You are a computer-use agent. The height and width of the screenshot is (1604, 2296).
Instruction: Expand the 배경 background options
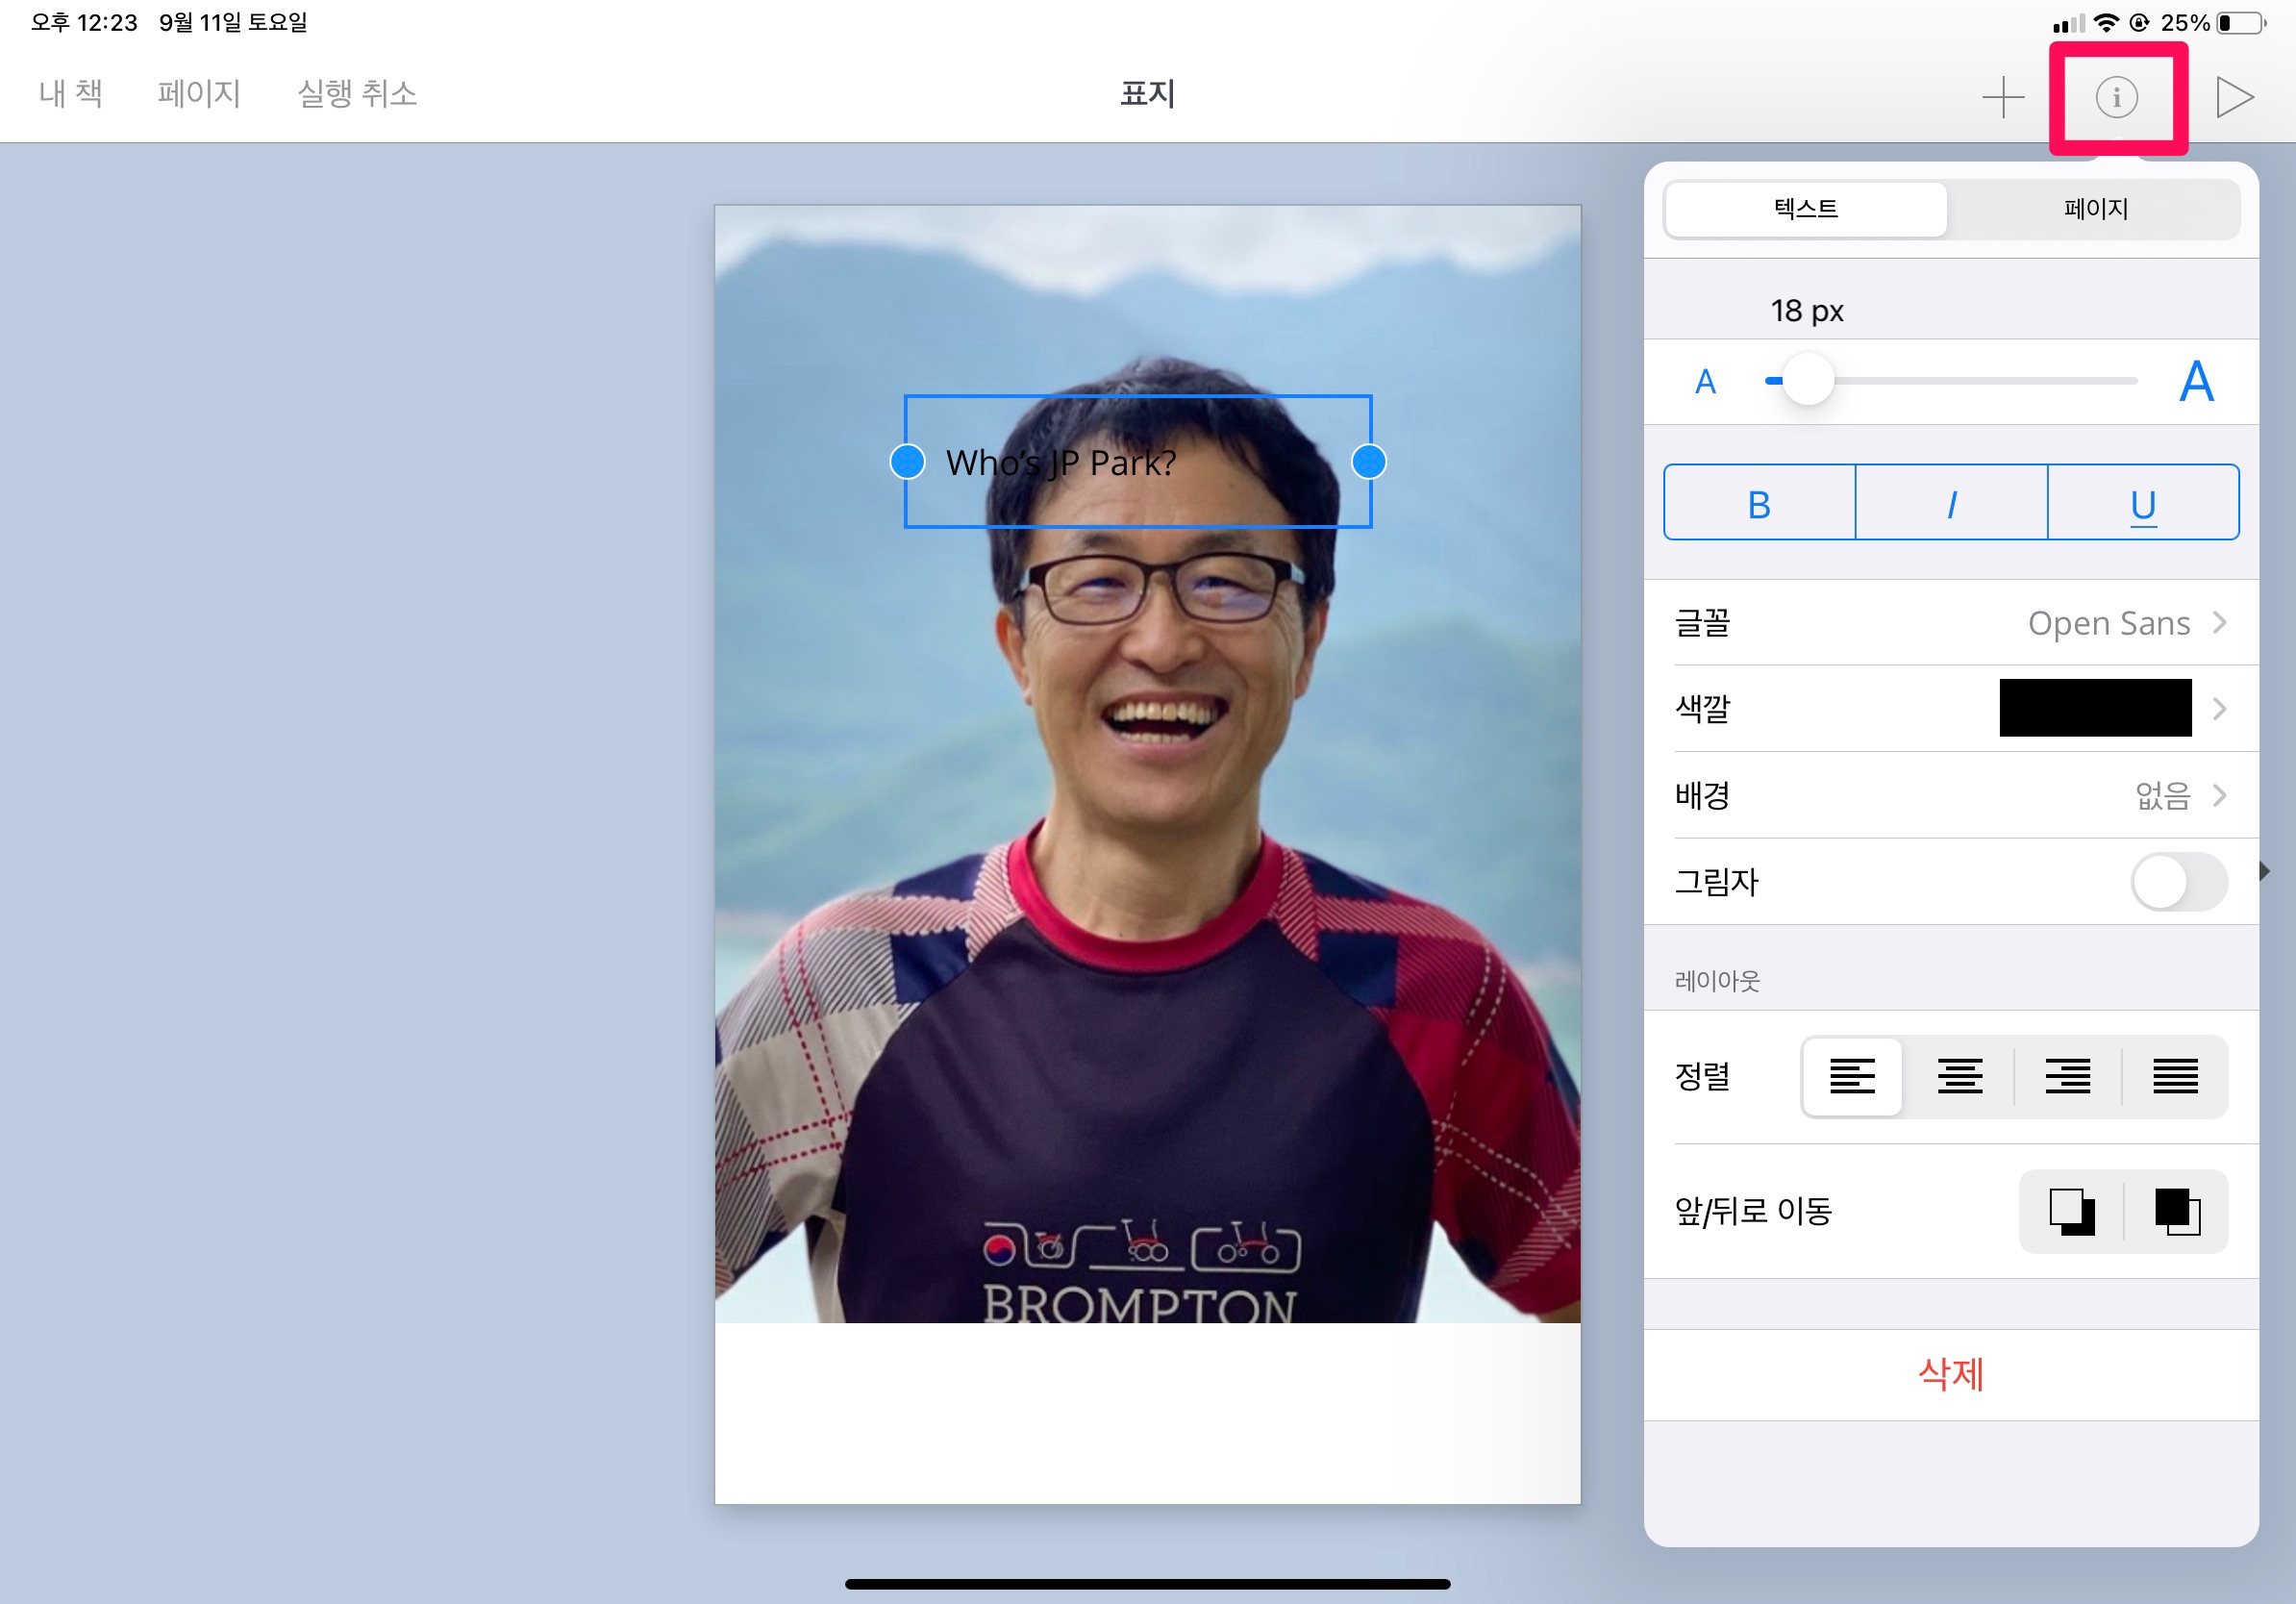point(1951,795)
